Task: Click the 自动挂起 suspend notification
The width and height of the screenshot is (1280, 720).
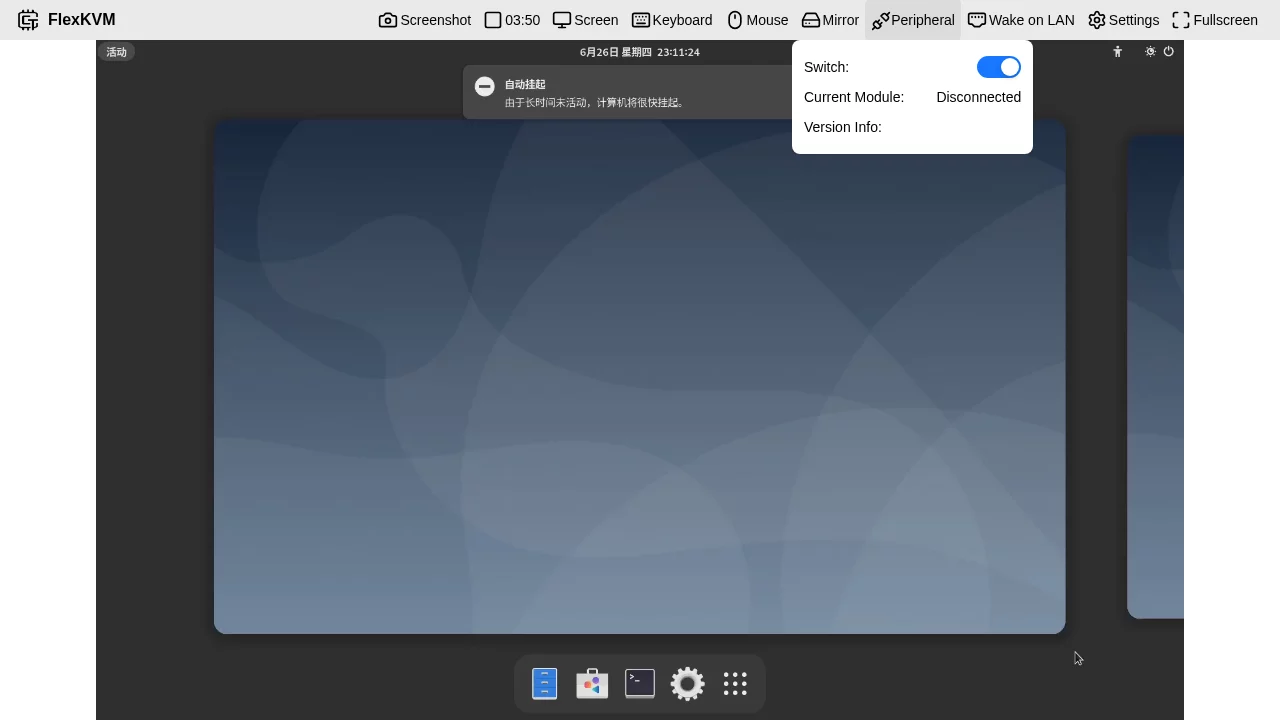Action: coord(628,92)
